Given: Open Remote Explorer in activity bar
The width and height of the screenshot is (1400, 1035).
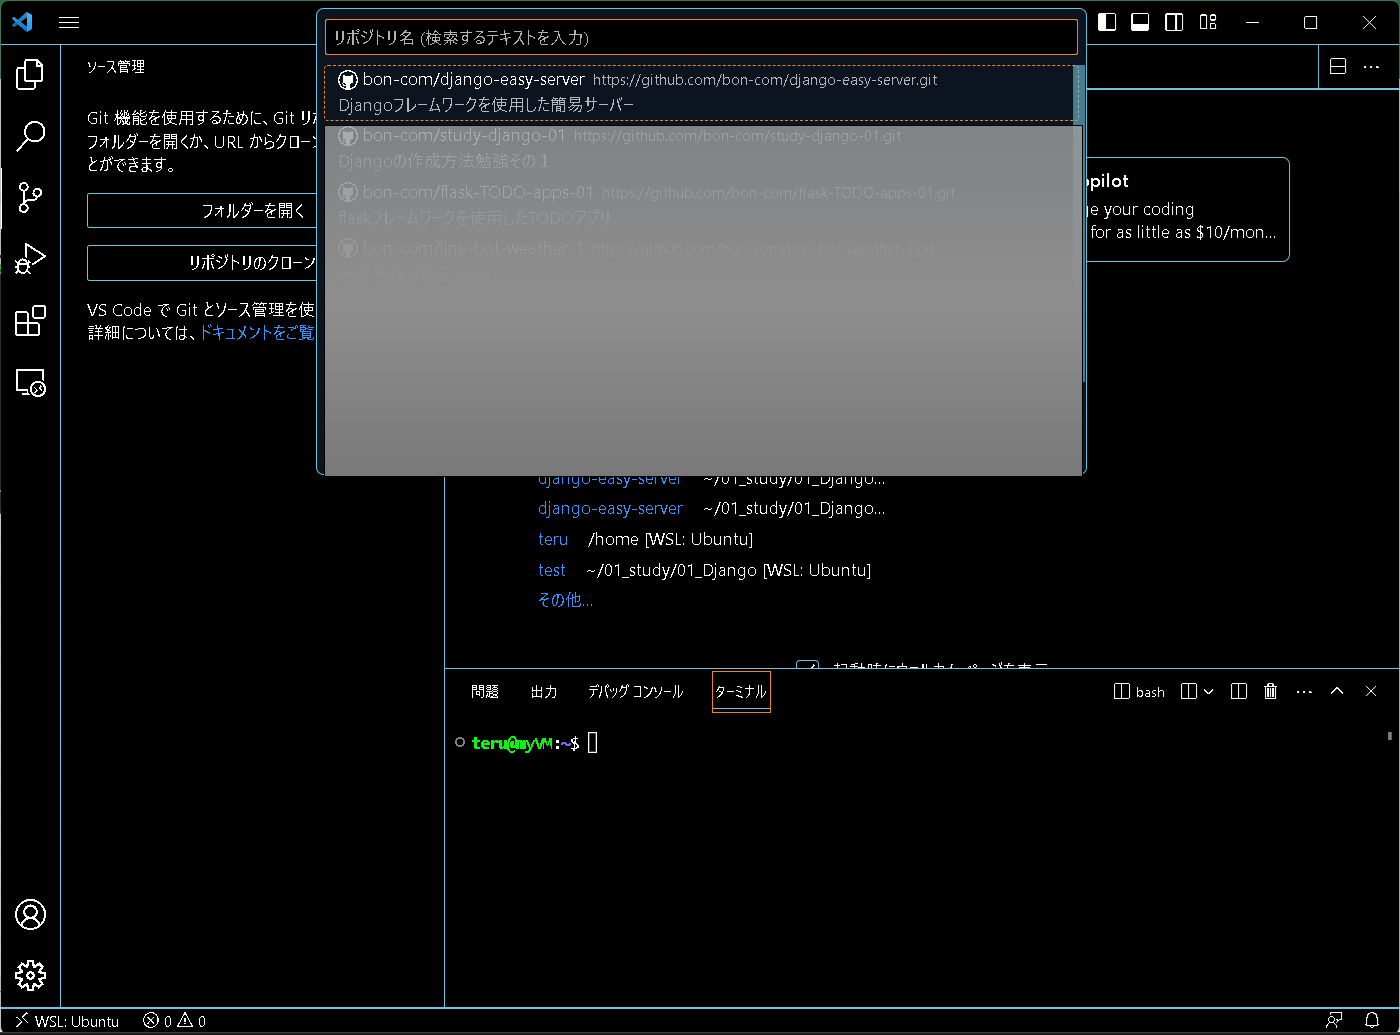Looking at the screenshot, I should coord(30,383).
